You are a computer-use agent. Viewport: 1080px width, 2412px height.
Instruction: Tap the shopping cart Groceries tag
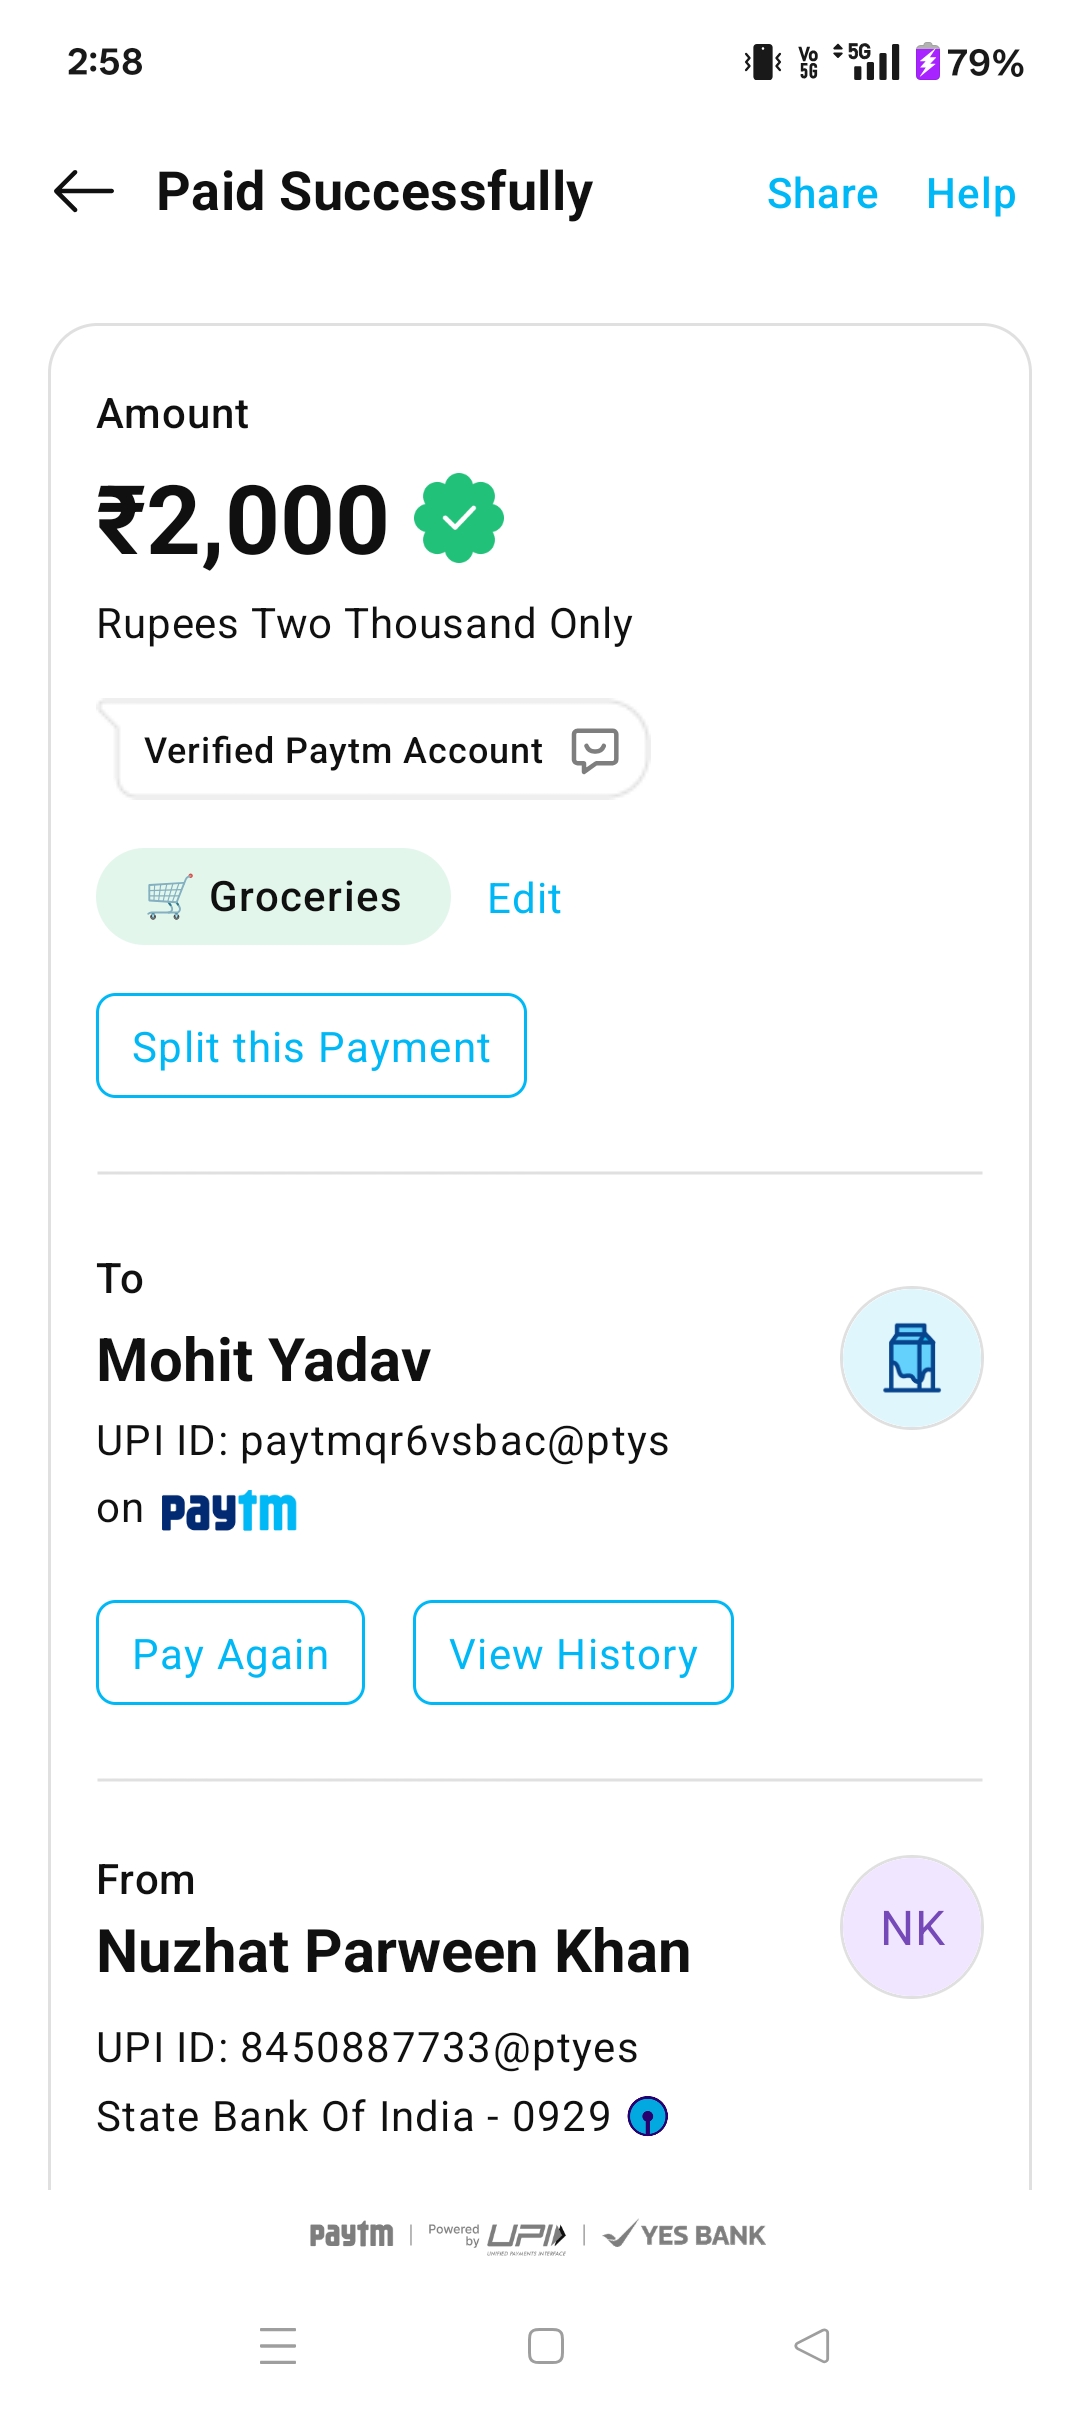[x=273, y=897]
